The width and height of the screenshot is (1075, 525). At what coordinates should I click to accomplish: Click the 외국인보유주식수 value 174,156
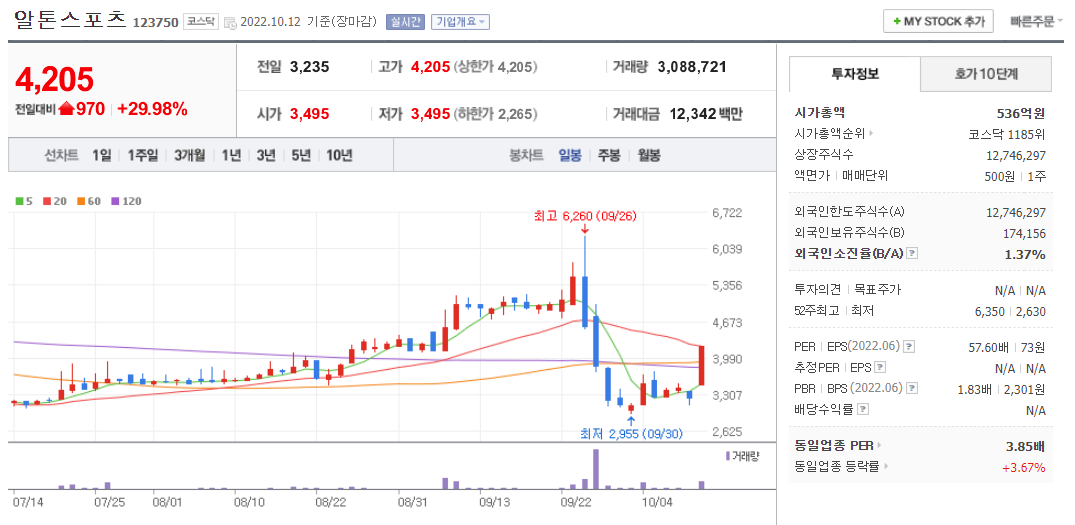point(1022,233)
